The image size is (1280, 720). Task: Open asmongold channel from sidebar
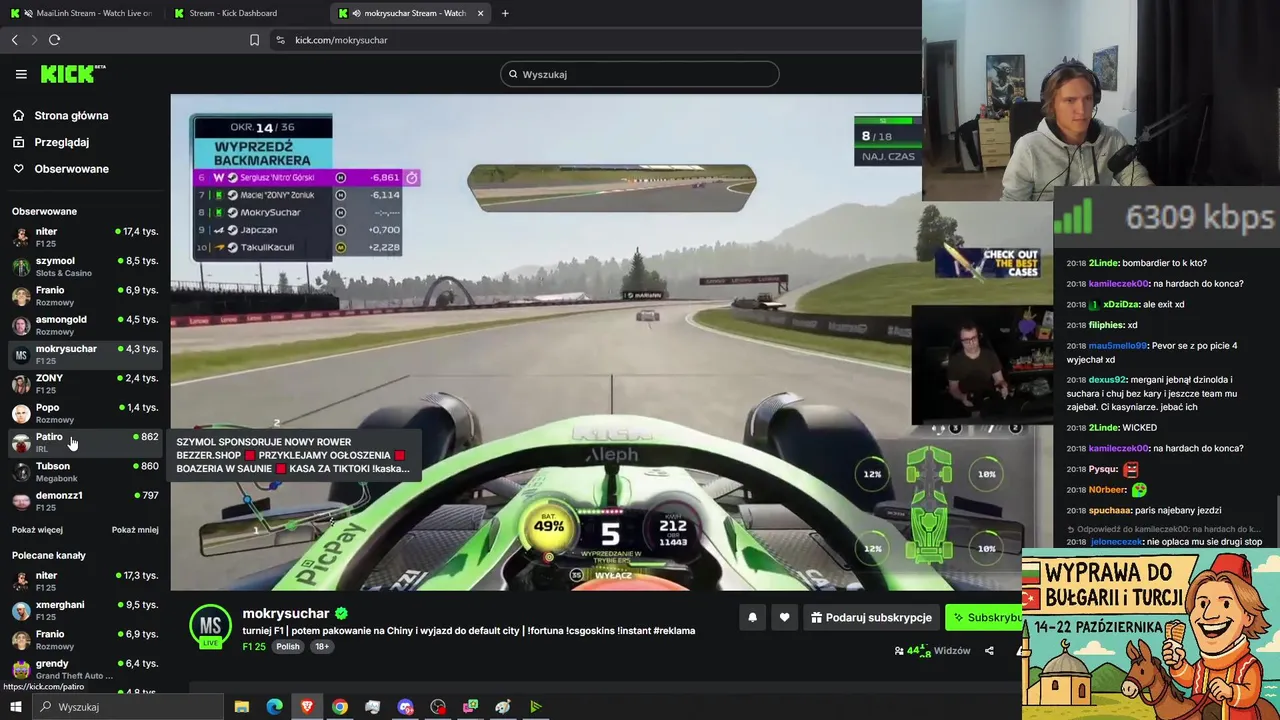point(85,325)
